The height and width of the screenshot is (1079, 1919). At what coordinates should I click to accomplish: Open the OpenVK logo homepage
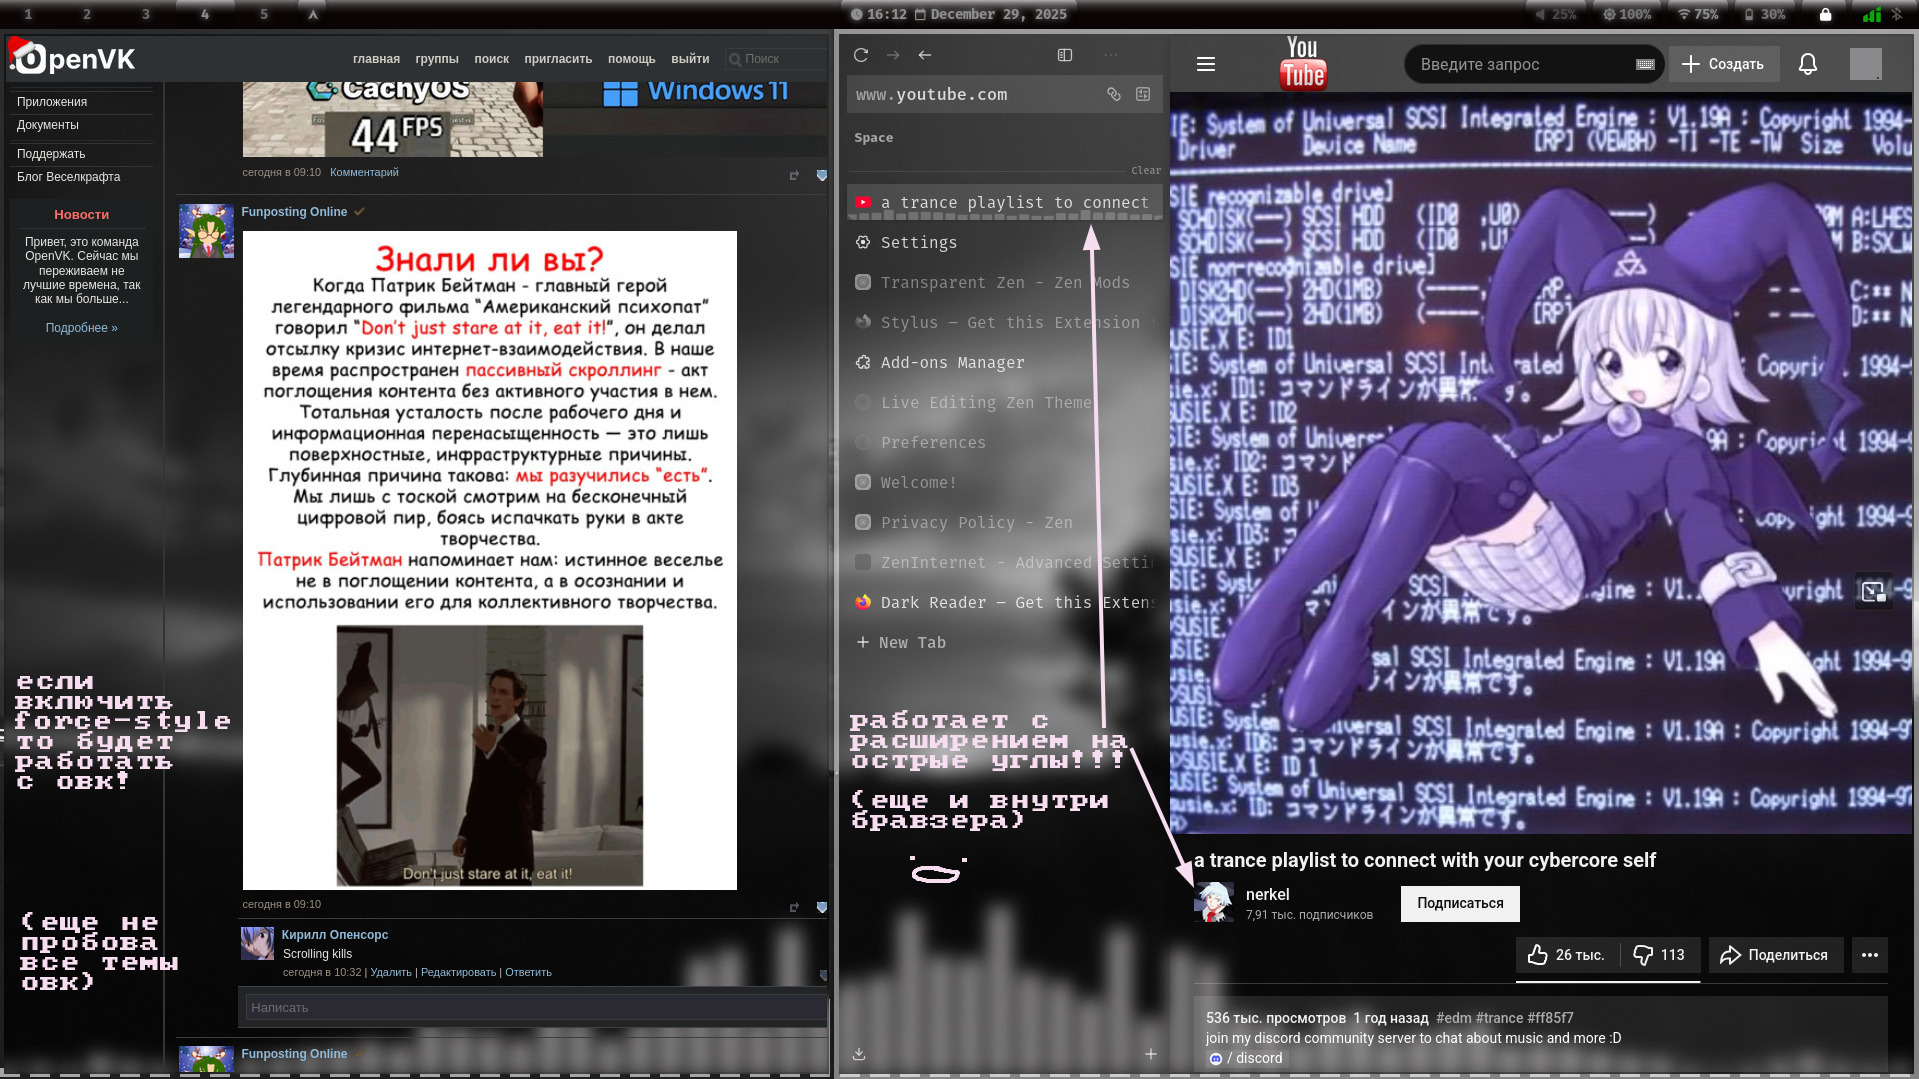pos(73,58)
